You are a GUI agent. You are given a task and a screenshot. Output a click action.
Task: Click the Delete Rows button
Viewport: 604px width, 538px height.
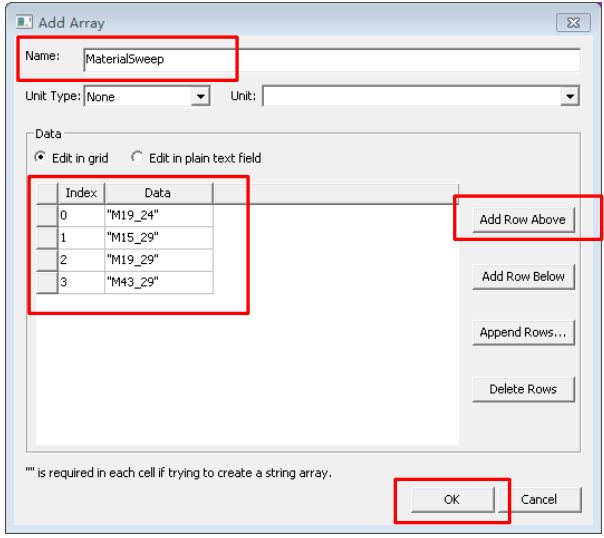[x=523, y=389]
